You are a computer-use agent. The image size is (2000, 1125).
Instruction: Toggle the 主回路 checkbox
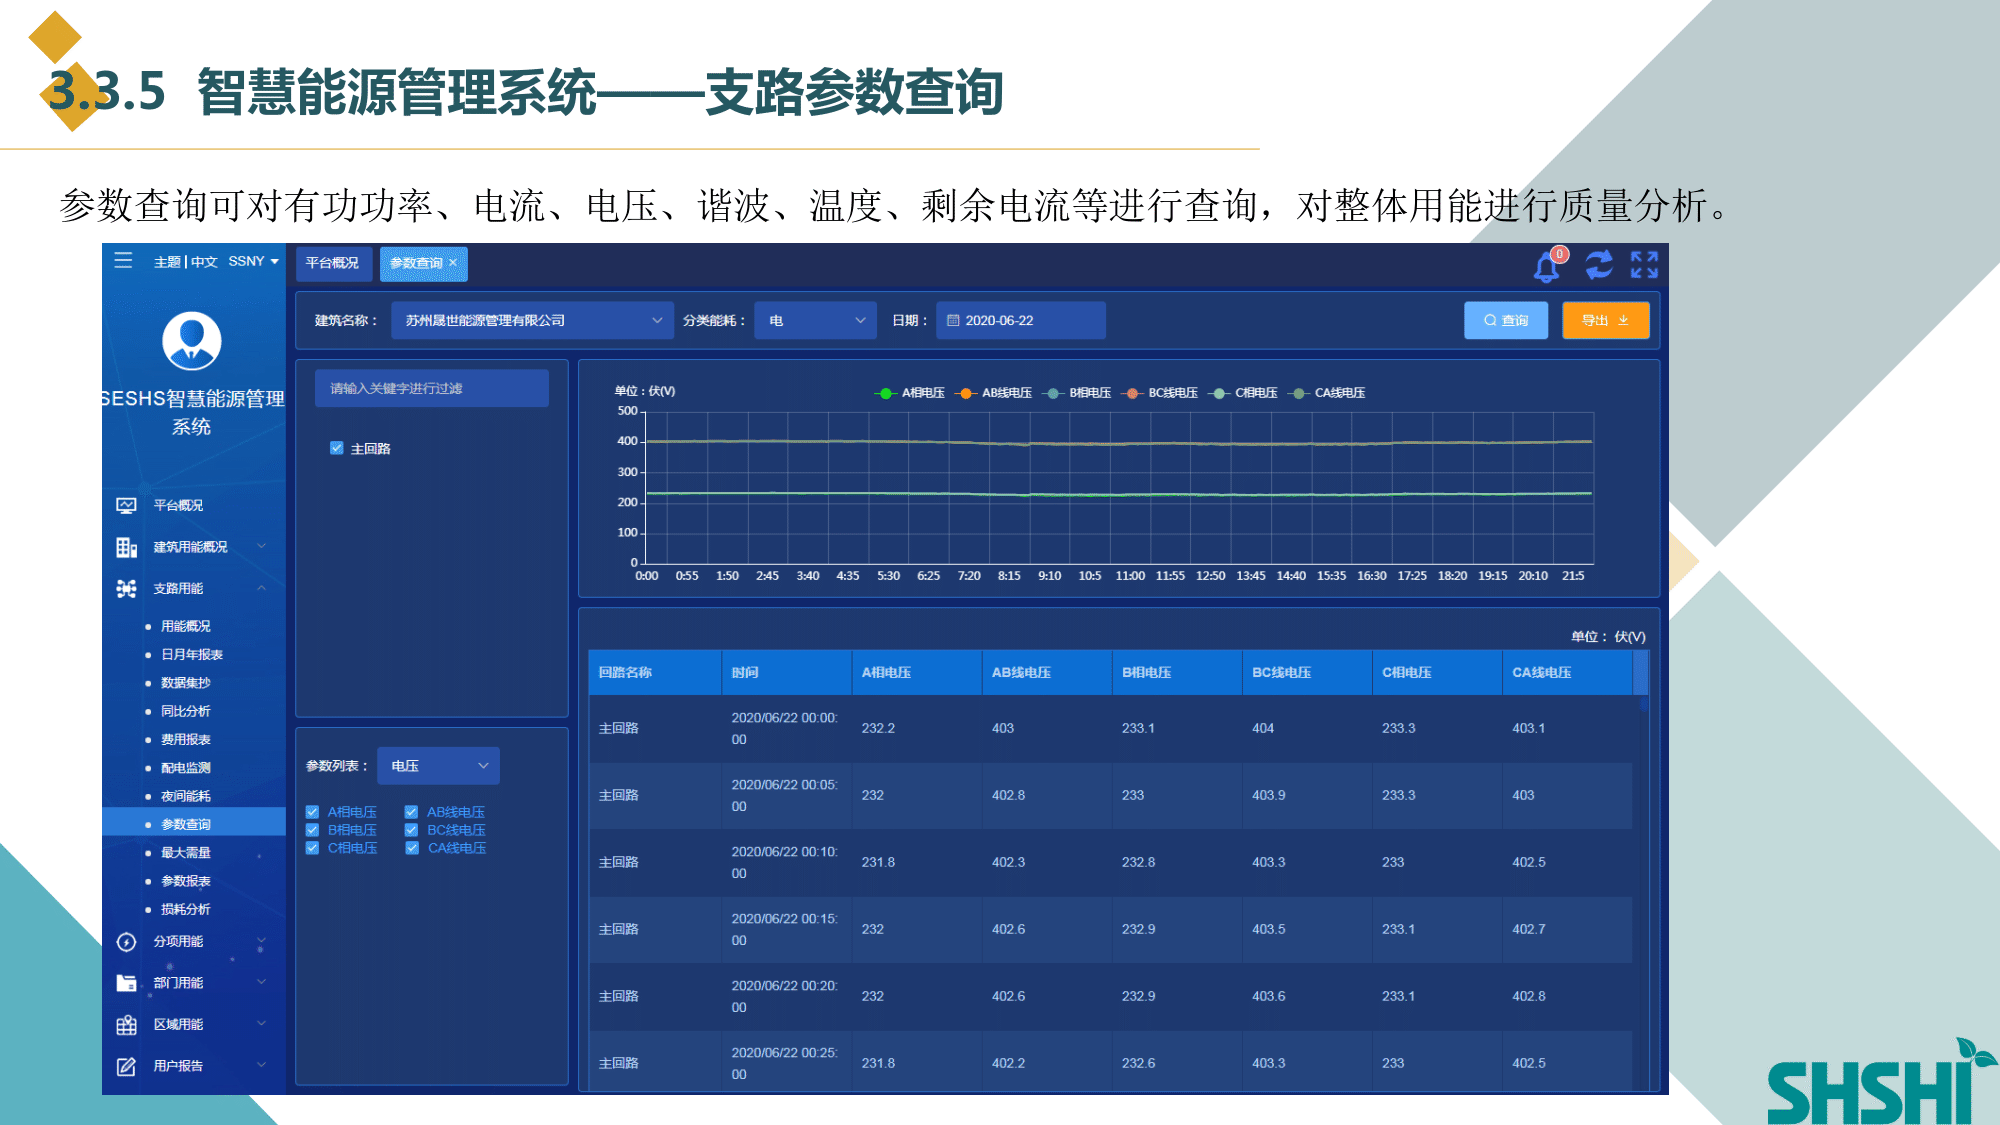337,448
